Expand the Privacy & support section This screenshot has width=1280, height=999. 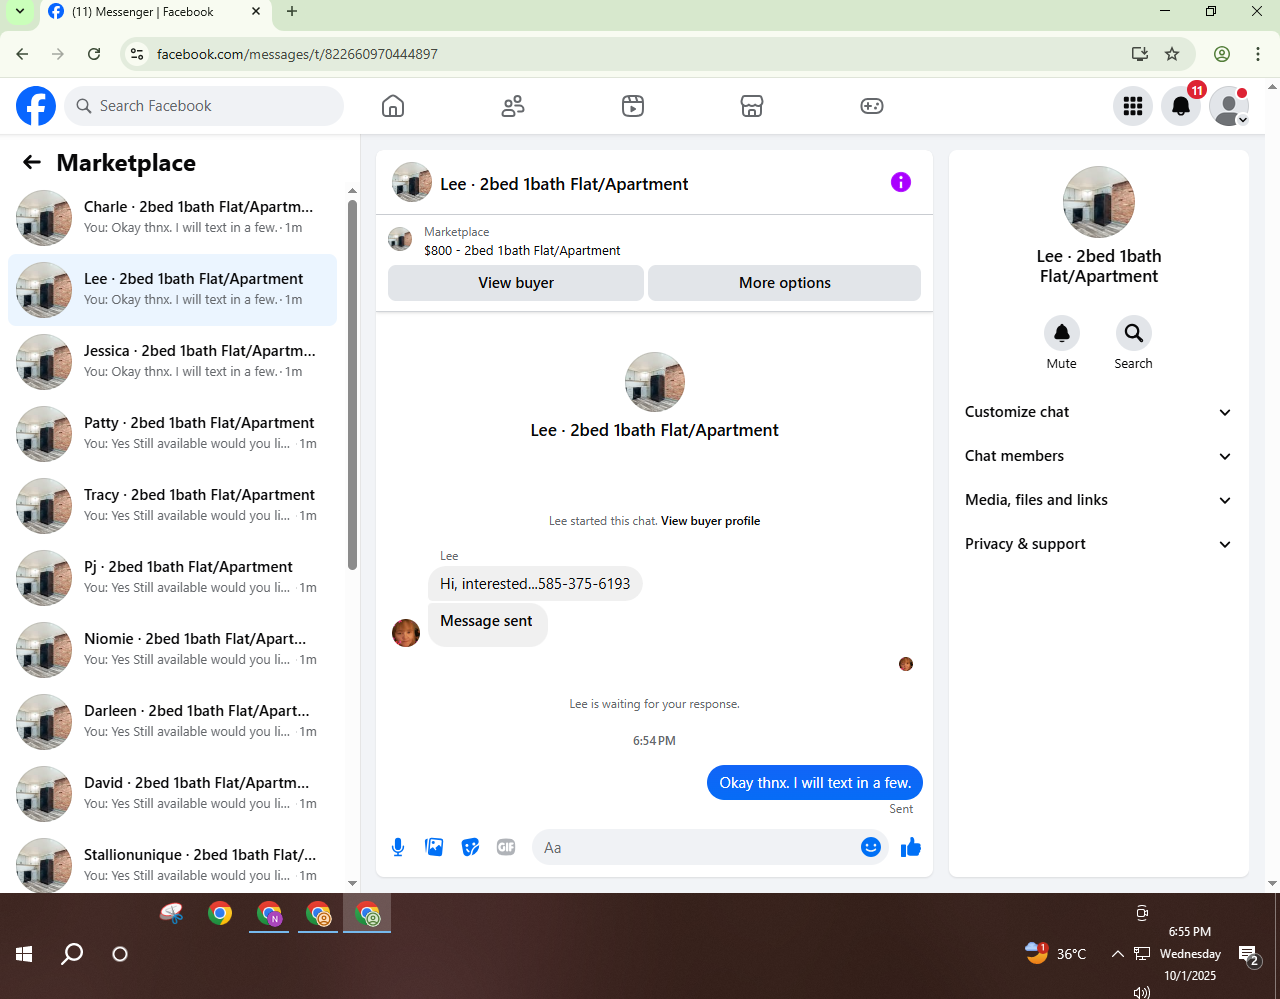[x=1099, y=544]
